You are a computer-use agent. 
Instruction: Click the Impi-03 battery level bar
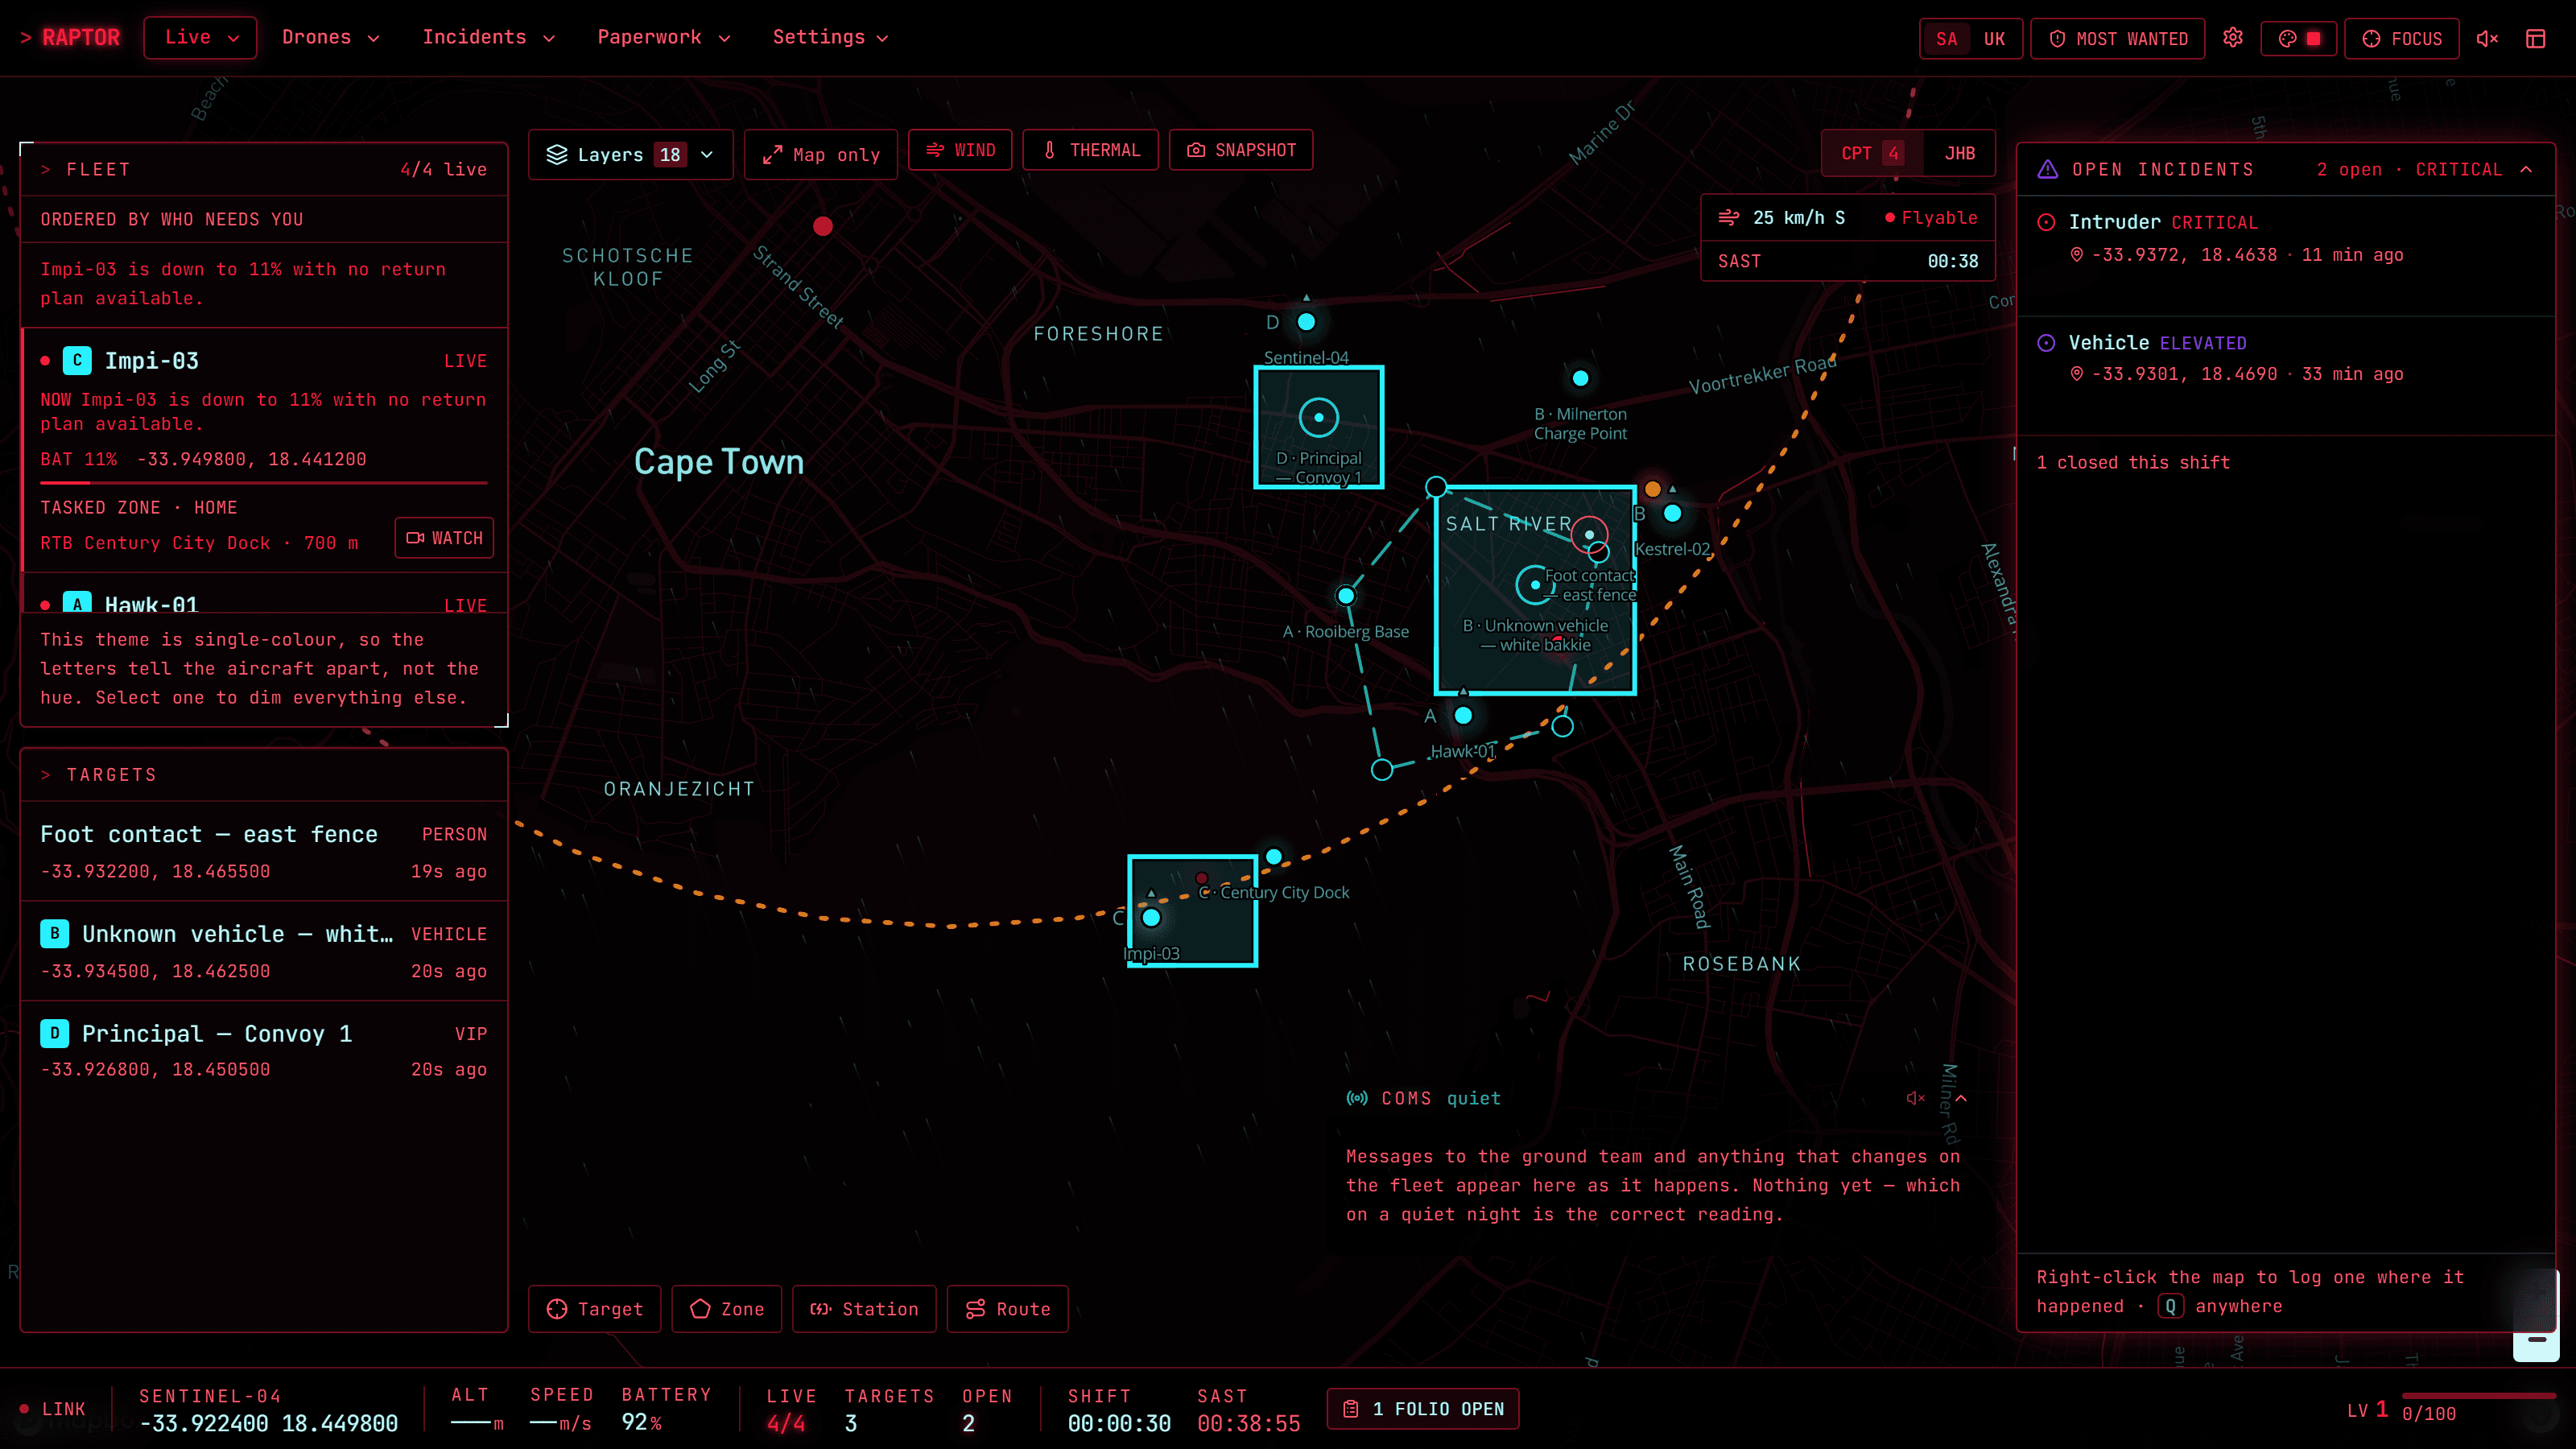264,483
